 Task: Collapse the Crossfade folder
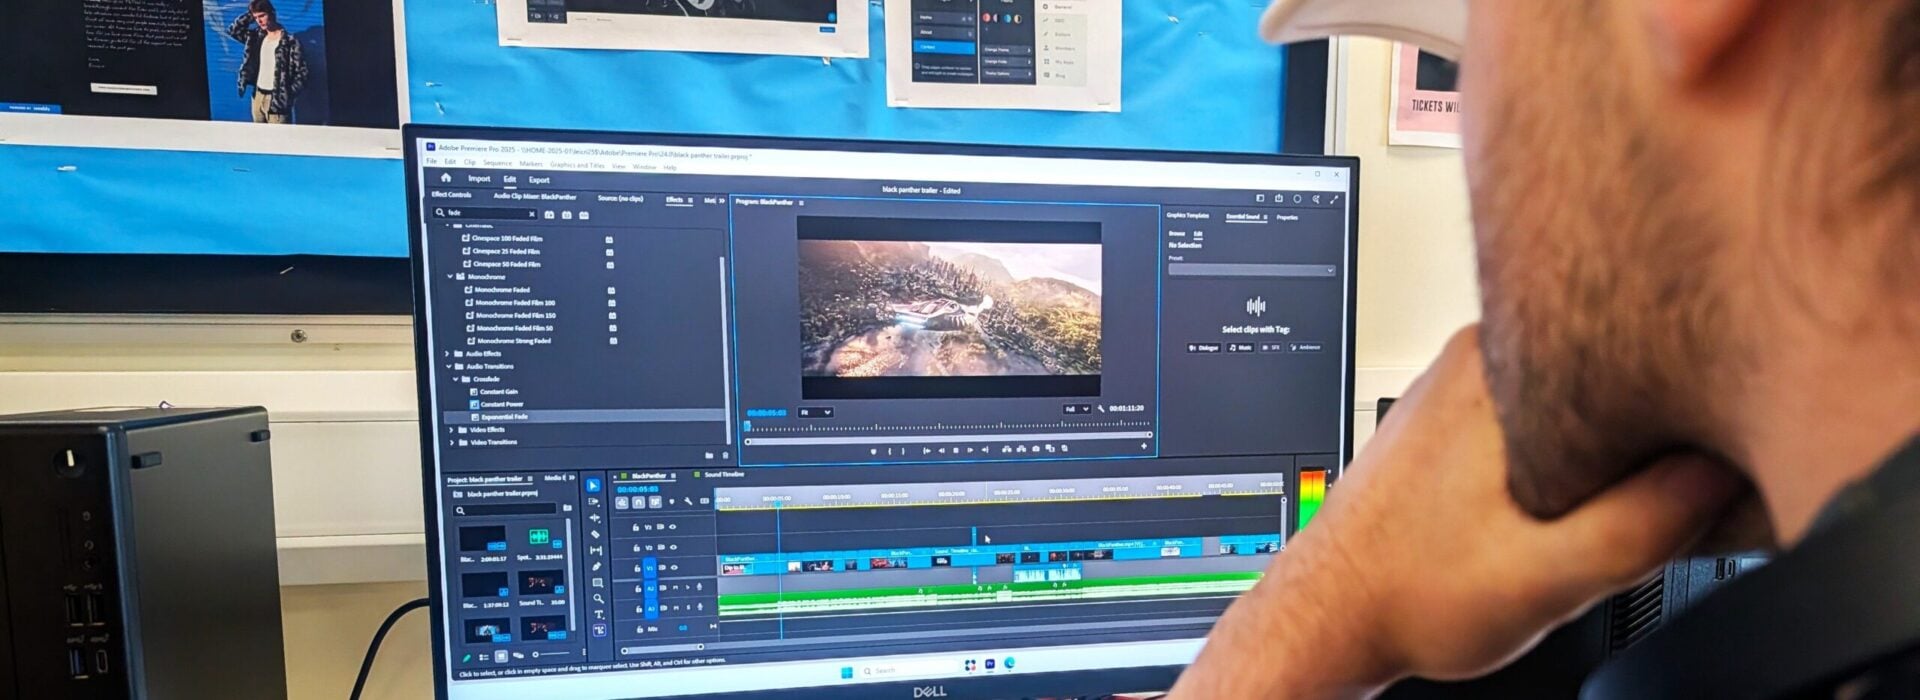tap(456, 379)
